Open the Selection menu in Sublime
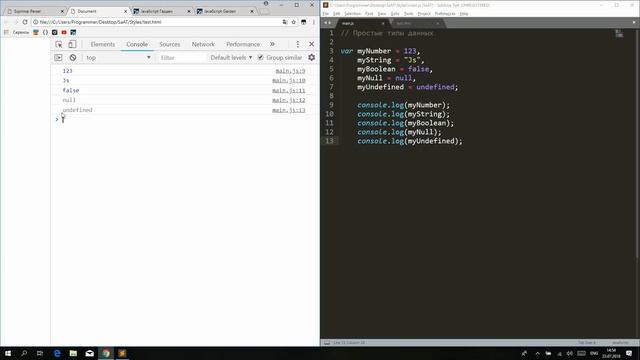The width and height of the screenshot is (640, 360). point(352,14)
